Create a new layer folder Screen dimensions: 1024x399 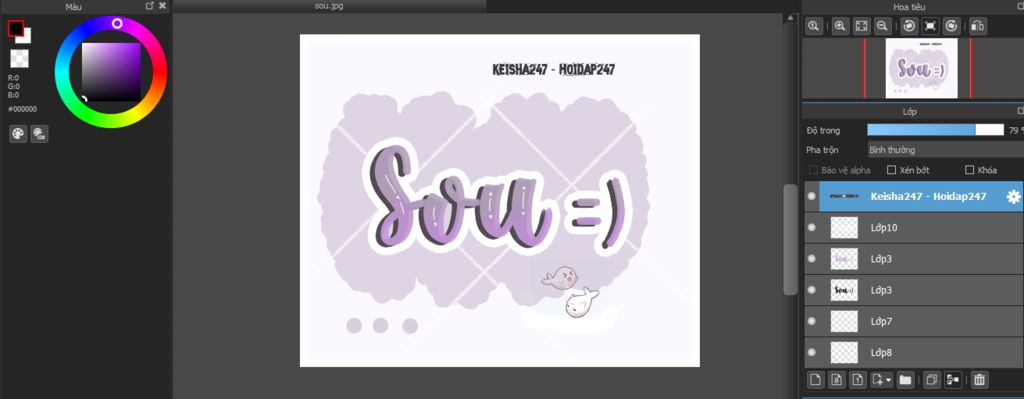(905, 379)
